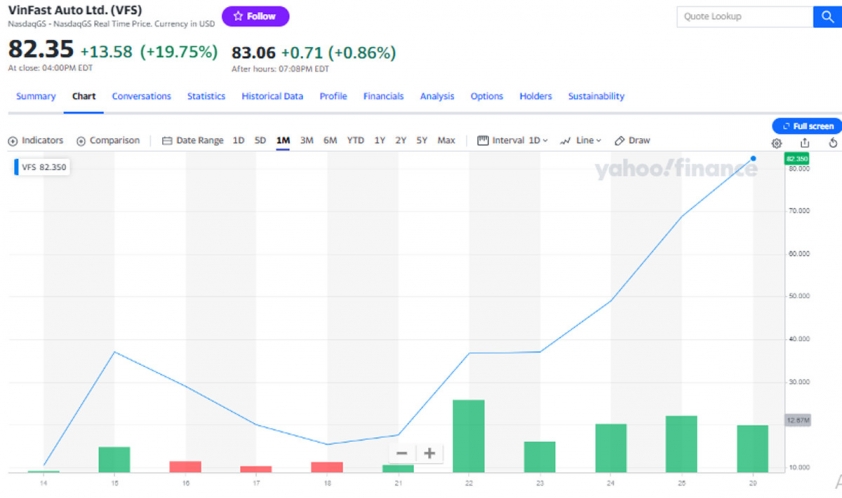Image resolution: width=842 pixels, height=498 pixels.
Task: Click the +13.58 (+19.75%) change text
Action: 149,52
